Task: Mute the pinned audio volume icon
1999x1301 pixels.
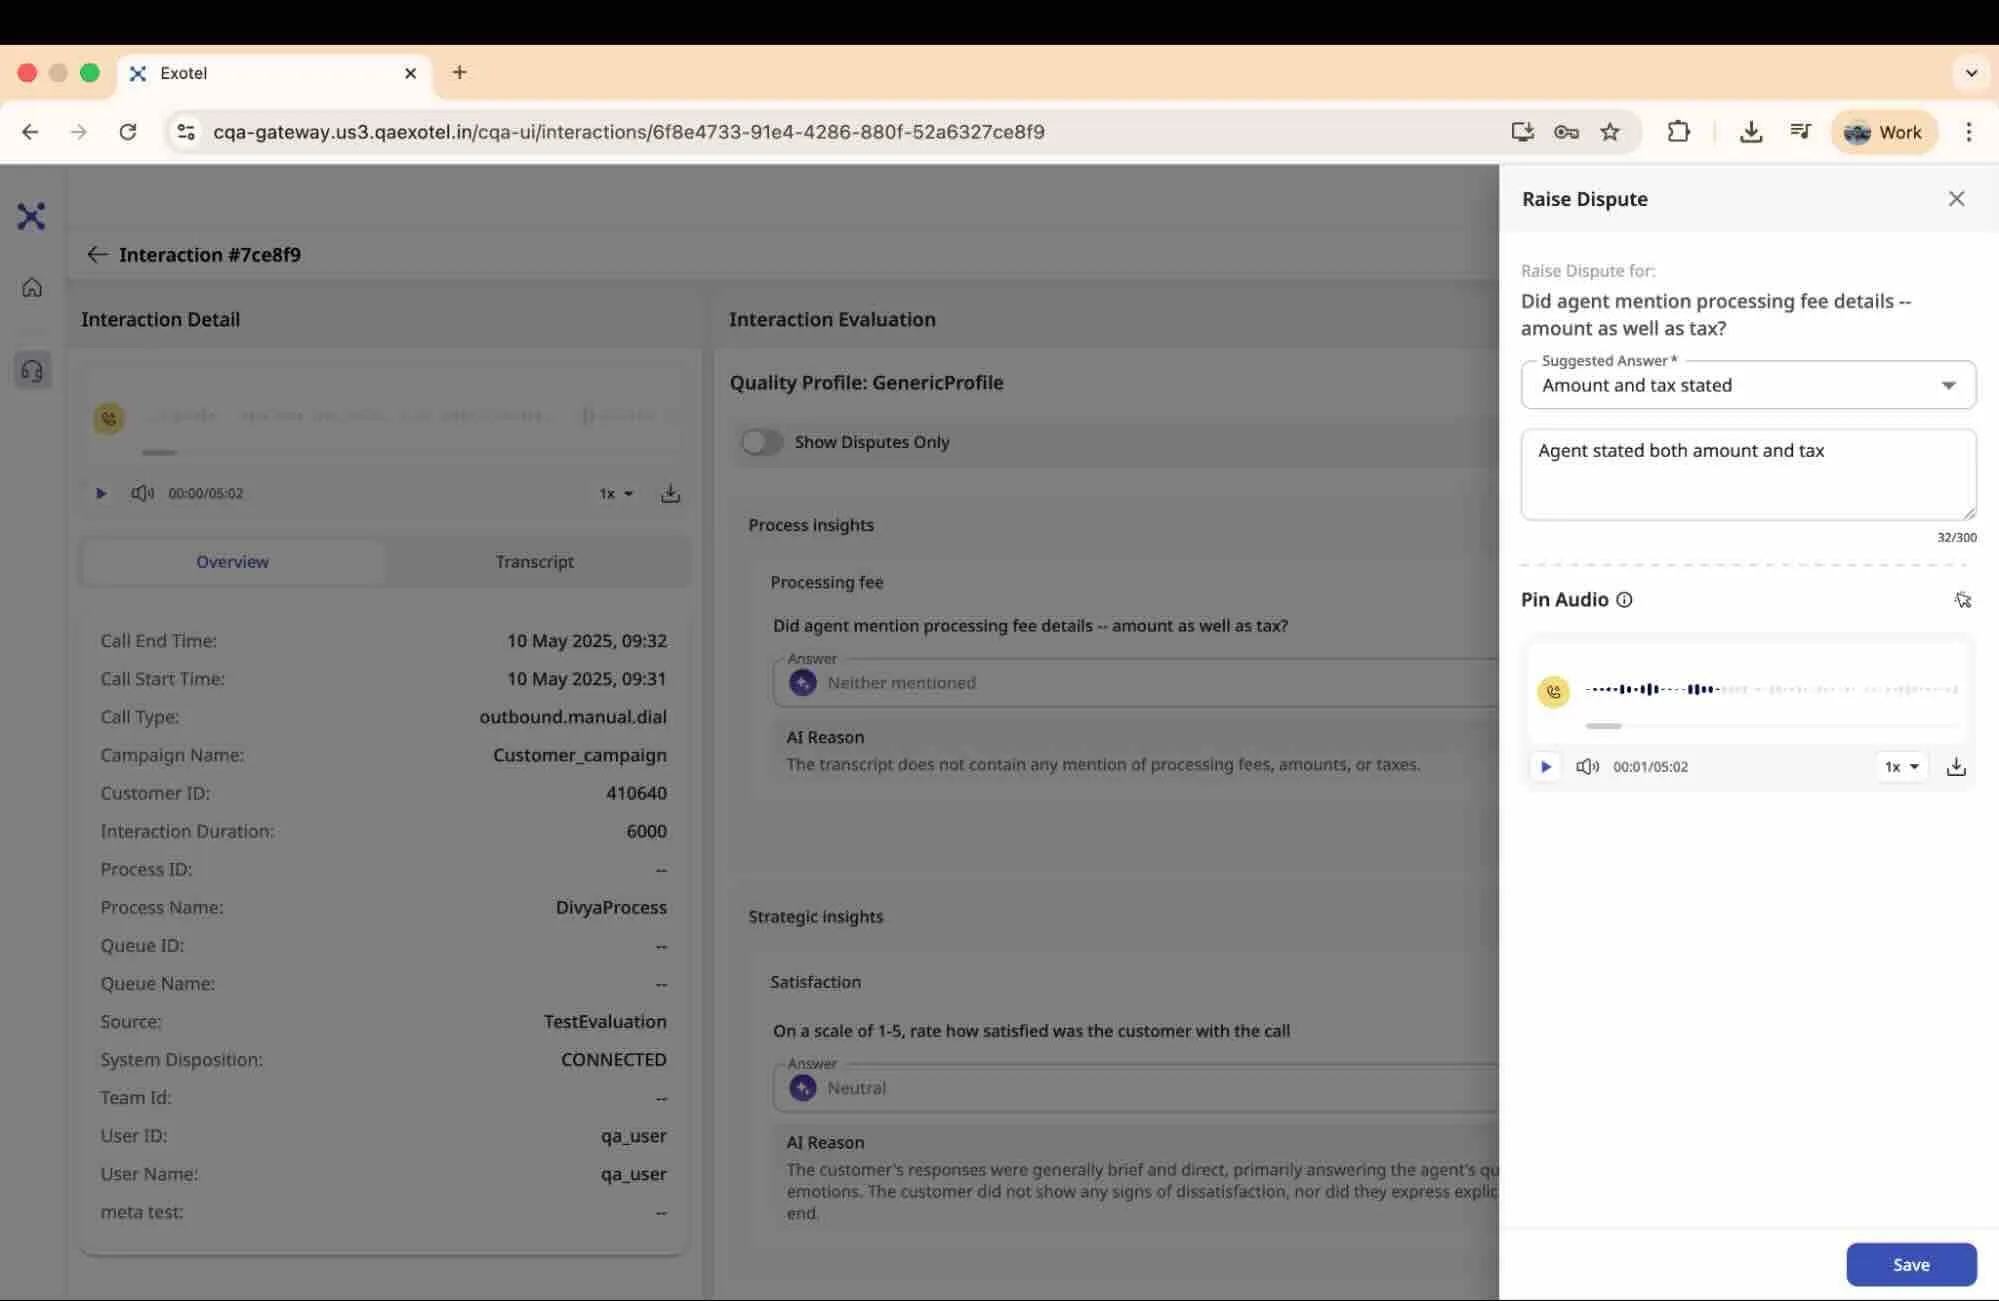Action: tap(1587, 767)
